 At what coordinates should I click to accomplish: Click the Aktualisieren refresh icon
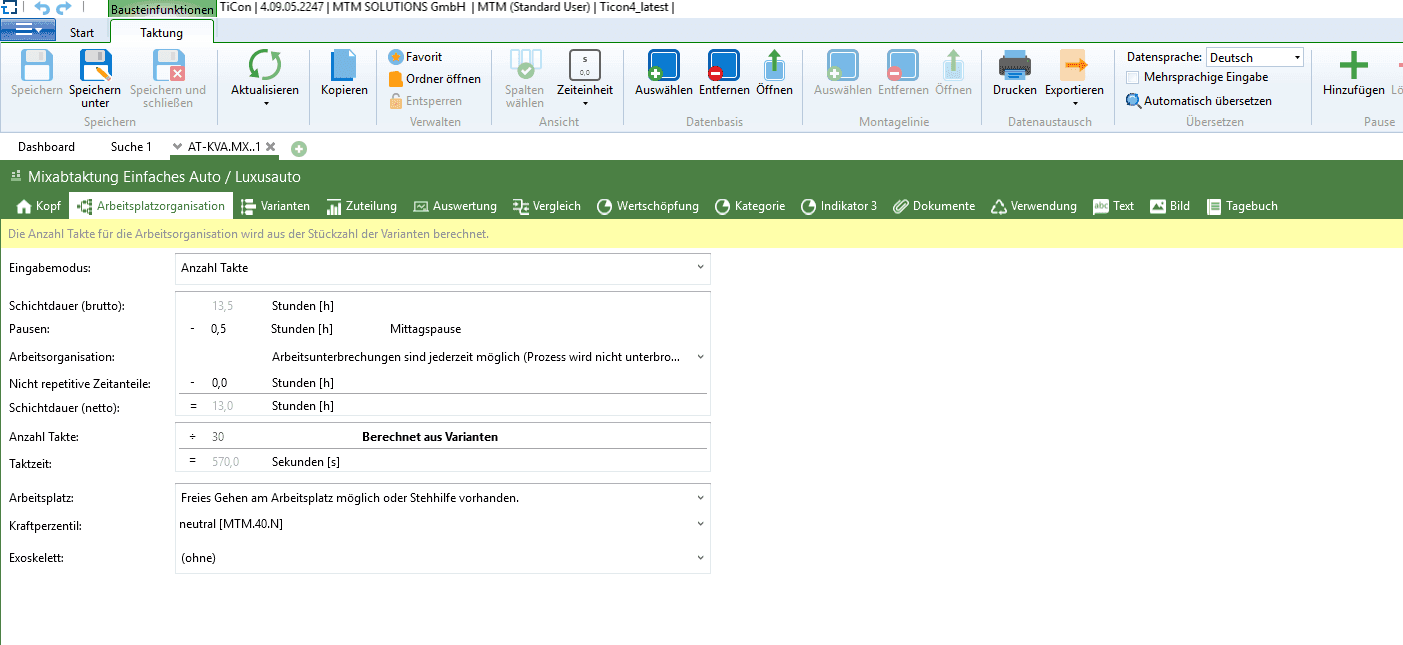[265, 66]
